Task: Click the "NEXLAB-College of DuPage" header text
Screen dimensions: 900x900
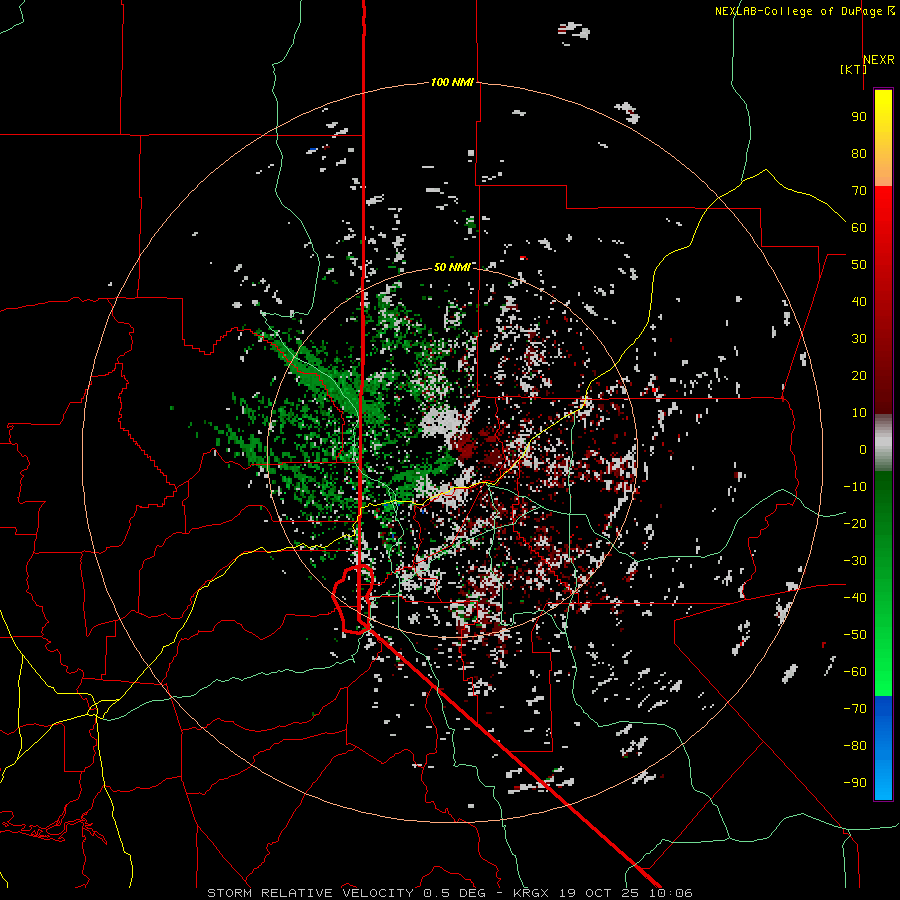Action: tap(800, 11)
